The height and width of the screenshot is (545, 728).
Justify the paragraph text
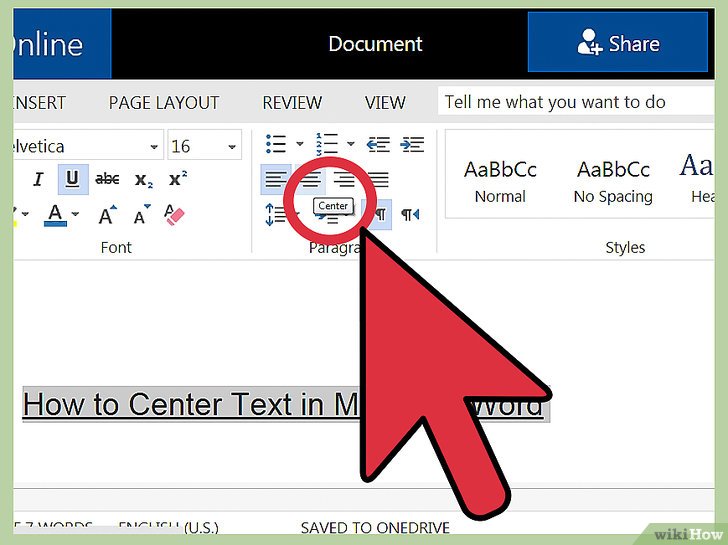[x=378, y=179]
